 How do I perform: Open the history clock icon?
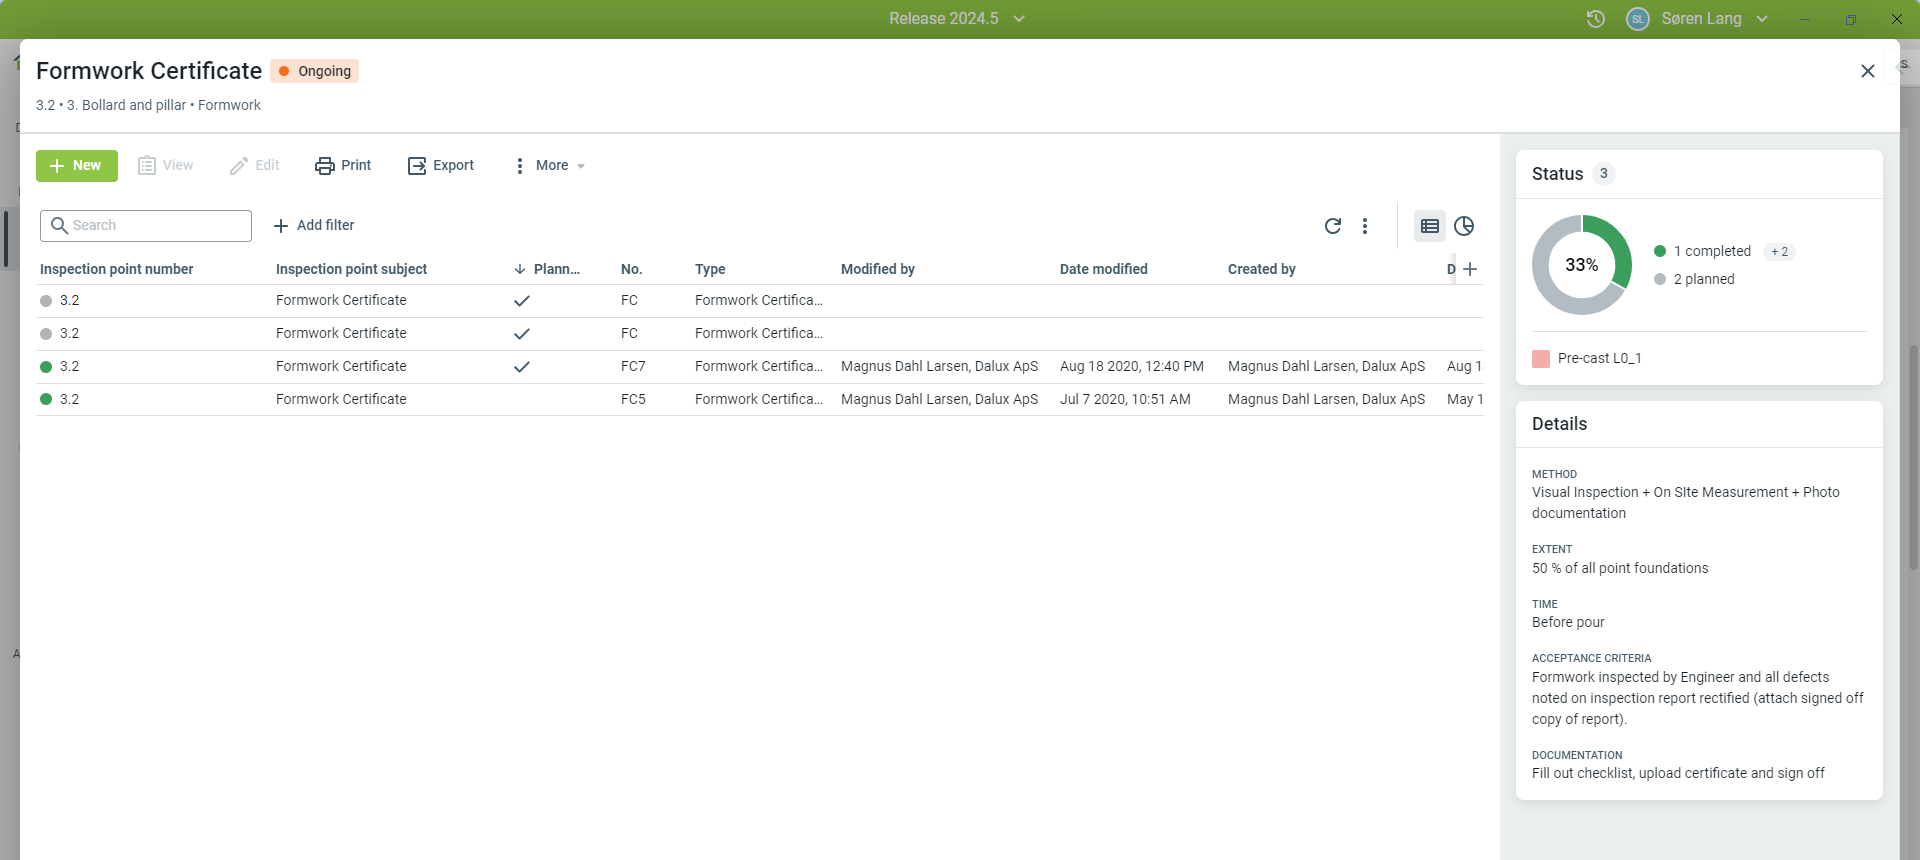(x=1596, y=19)
